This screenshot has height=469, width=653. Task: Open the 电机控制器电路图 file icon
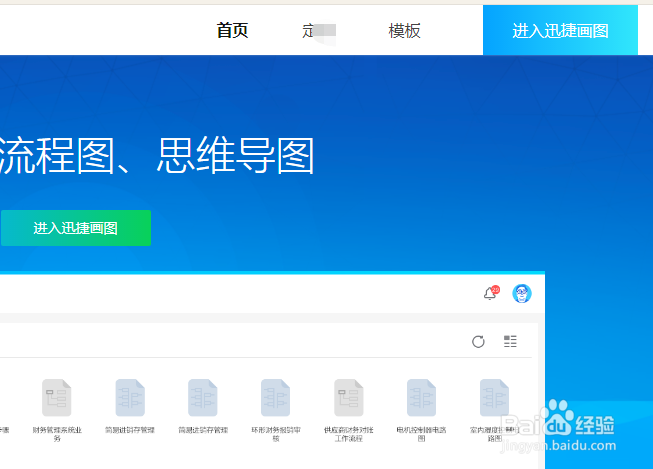point(421,398)
